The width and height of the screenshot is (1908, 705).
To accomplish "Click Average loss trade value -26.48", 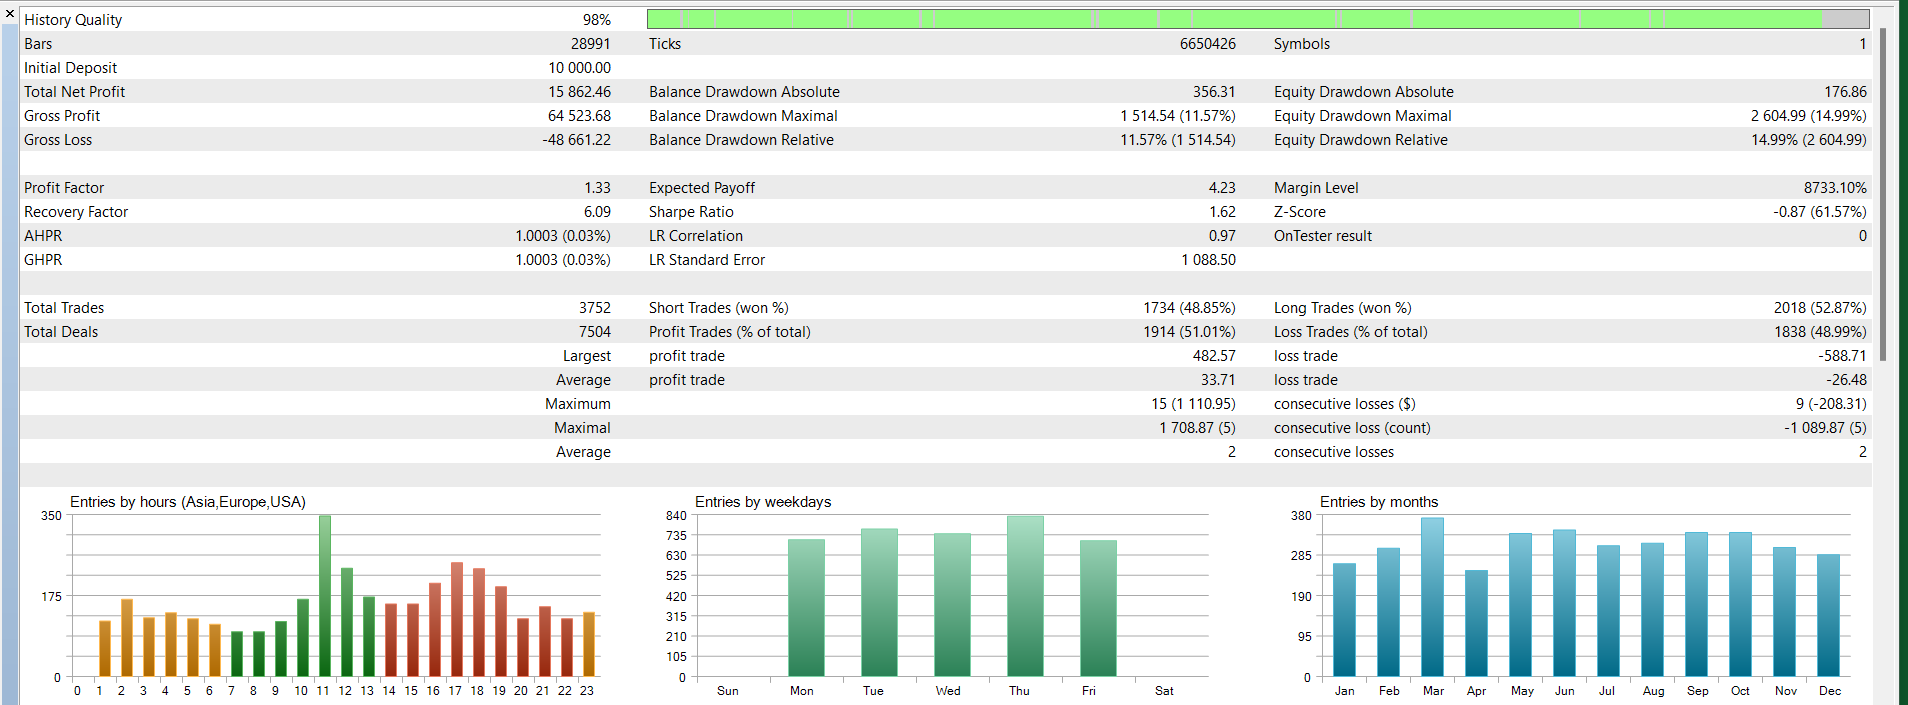I will pos(1846,380).
